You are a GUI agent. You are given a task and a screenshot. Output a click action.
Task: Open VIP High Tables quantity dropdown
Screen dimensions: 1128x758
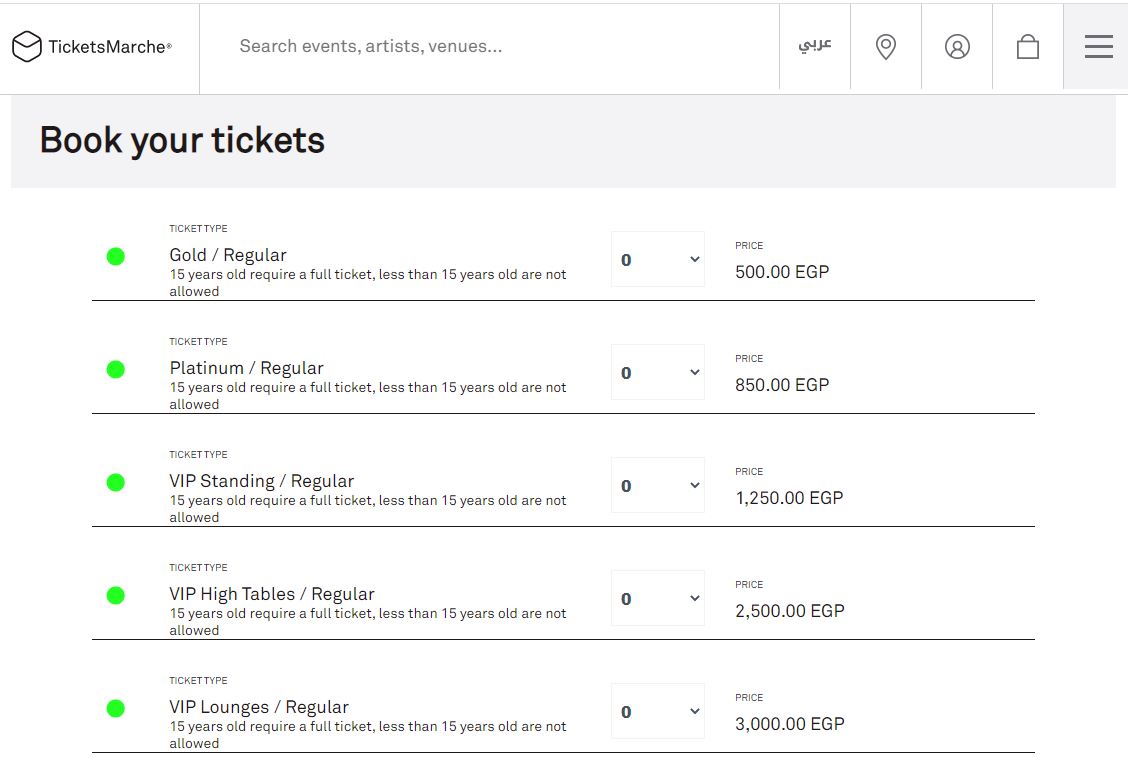click(658, 599)
